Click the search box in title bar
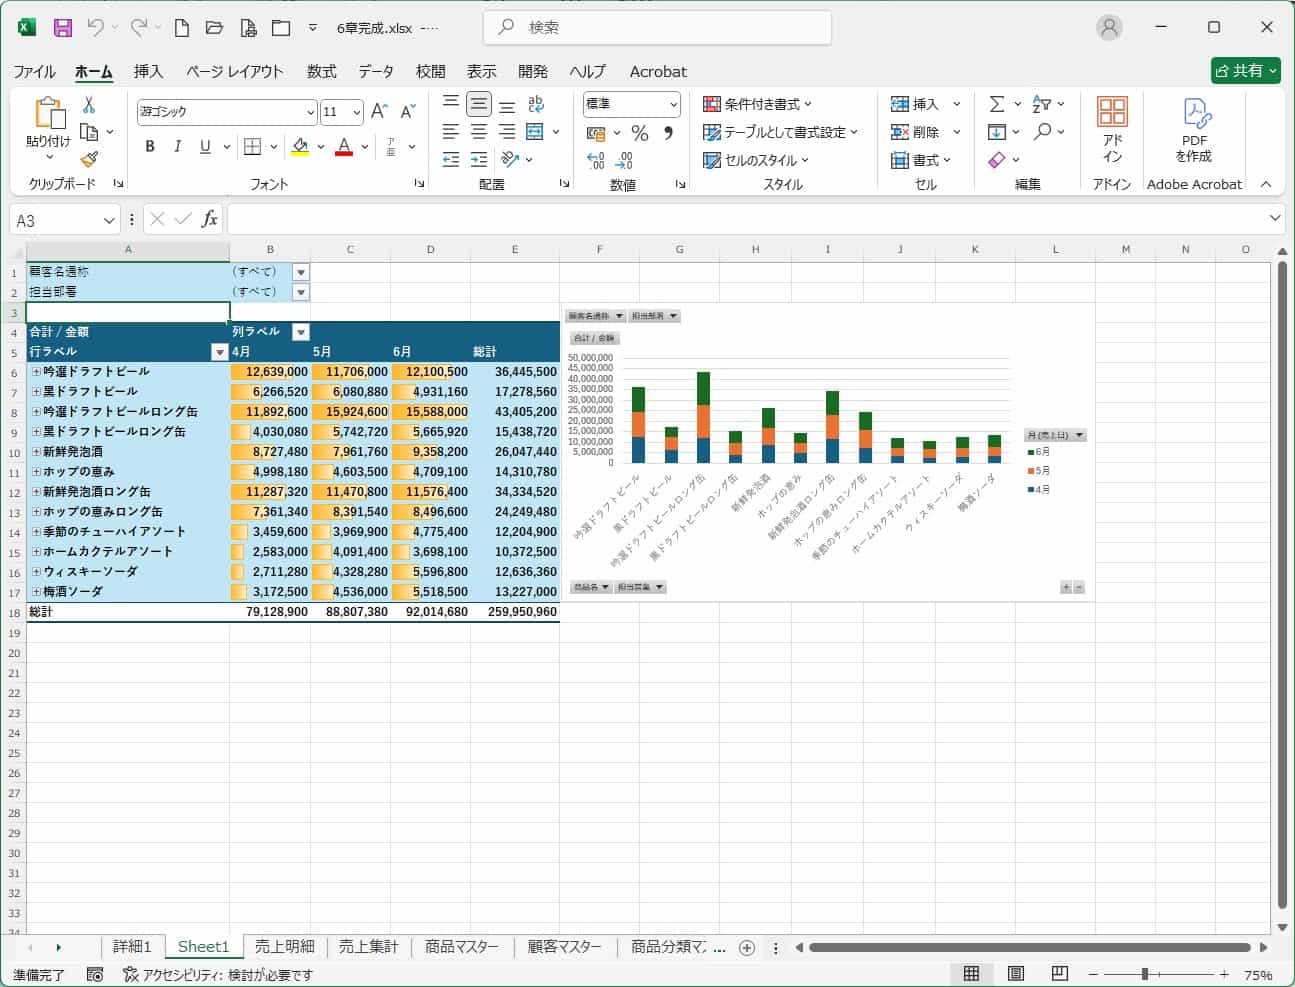Screen dimensions: 1295x987 [x=657, y=27]
